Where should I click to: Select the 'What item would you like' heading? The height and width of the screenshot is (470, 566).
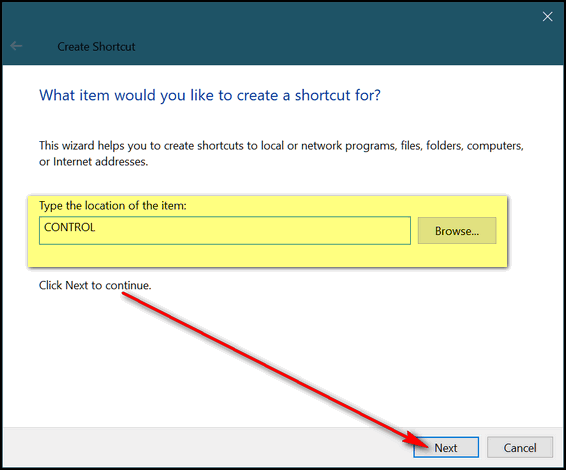[x=210, y=95]
